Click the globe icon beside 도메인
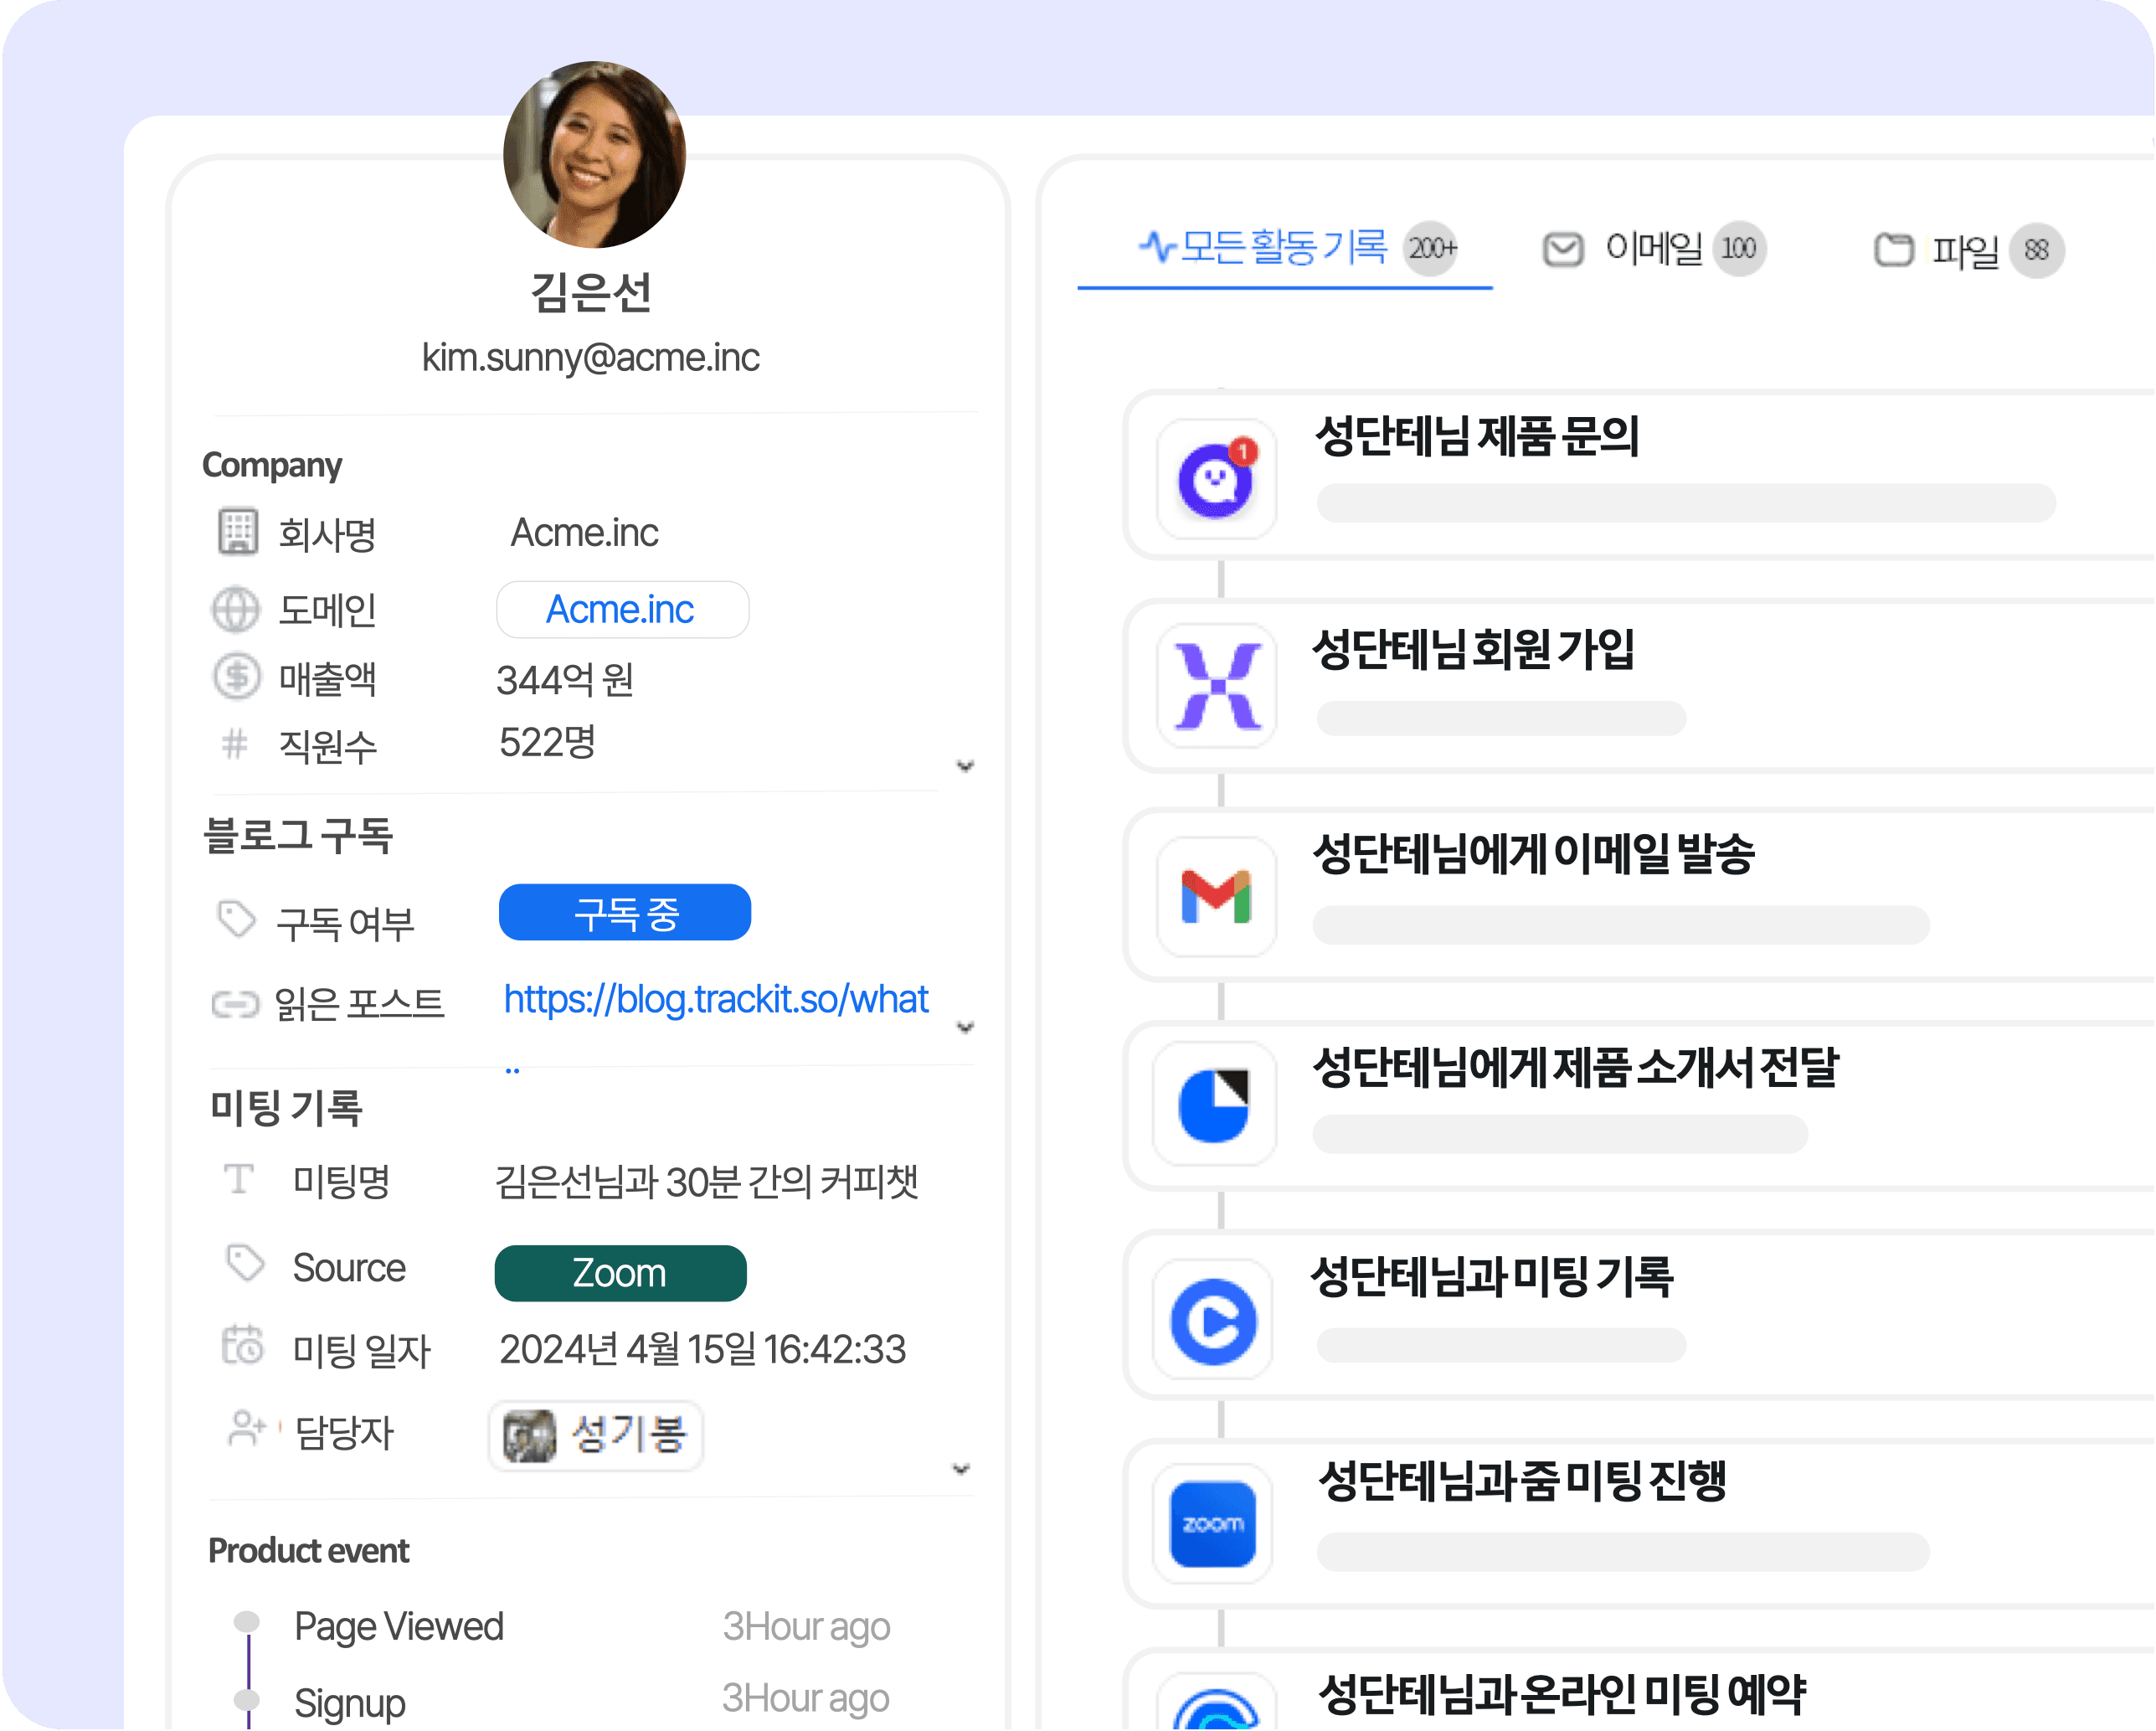 coord(236,609)
